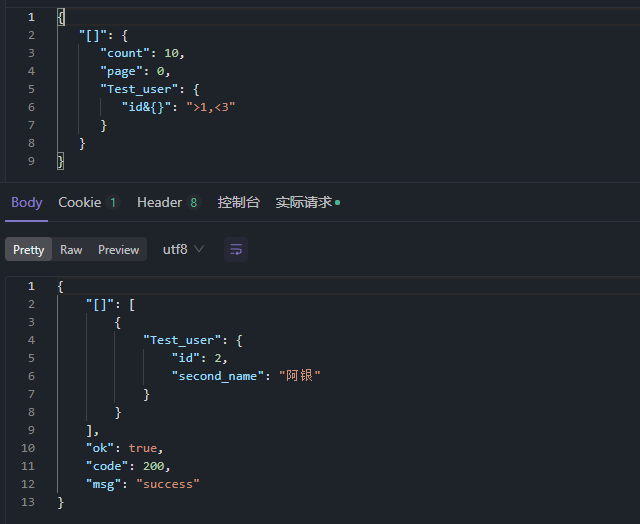Image resolution: width=640 pixels, height=524 pixels.
Task: Open the utf8 encoding dropdown
Action: click(183, 249)
